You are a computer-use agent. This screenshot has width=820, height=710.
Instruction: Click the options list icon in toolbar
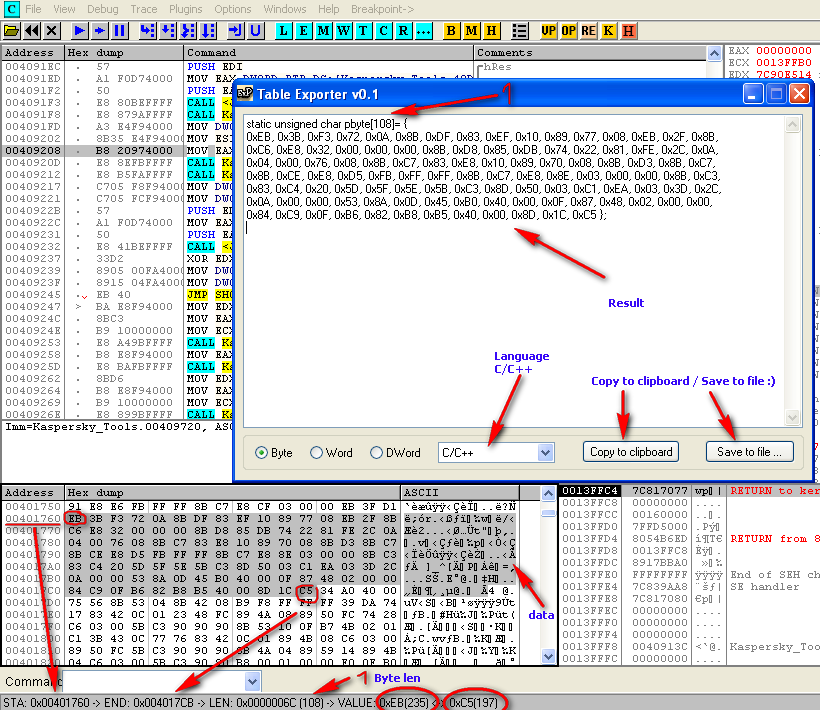pos(519,31)
